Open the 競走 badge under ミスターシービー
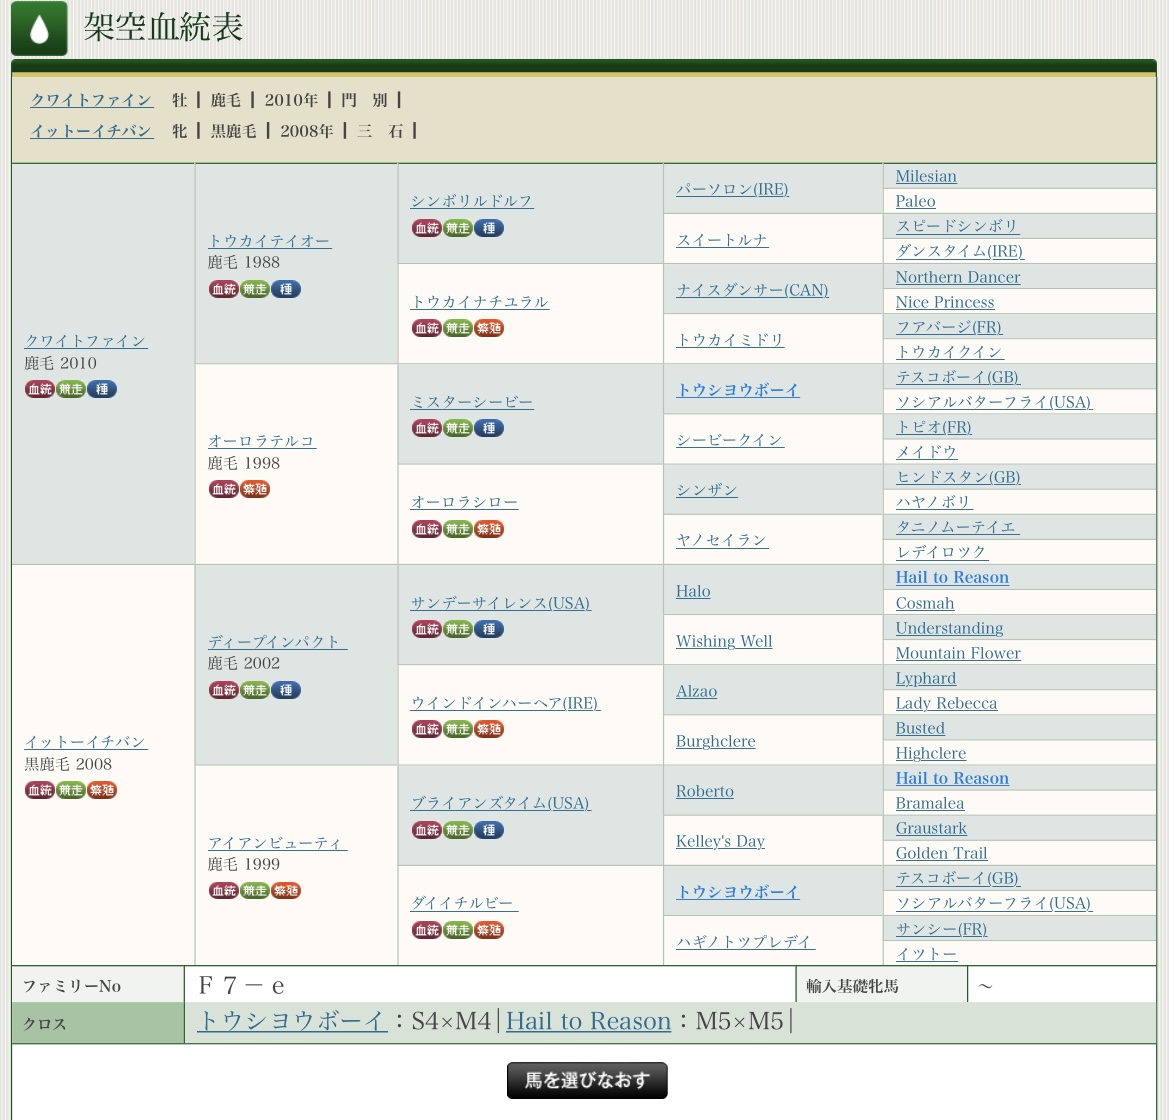This screenshot has height=1120, width=1169. [x=458, y=428]
